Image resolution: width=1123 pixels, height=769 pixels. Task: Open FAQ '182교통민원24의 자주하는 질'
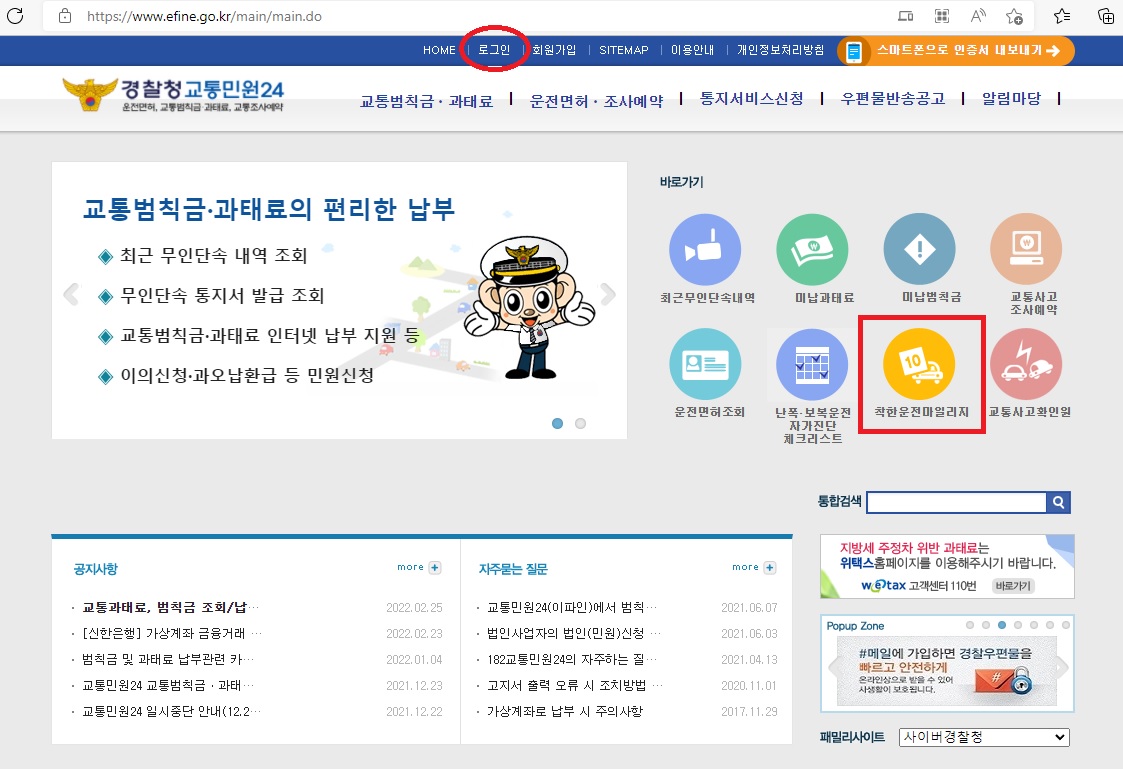572,659
